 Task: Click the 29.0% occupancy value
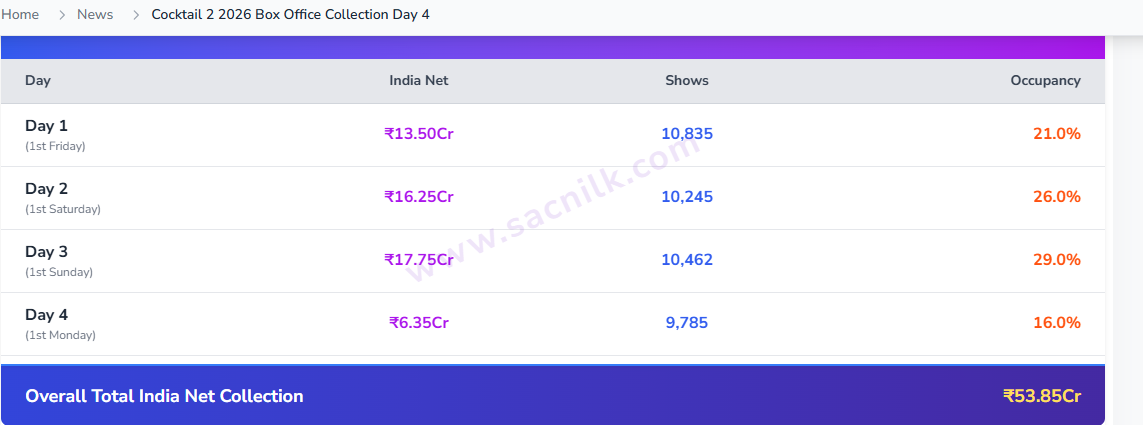pos(1056,260)
